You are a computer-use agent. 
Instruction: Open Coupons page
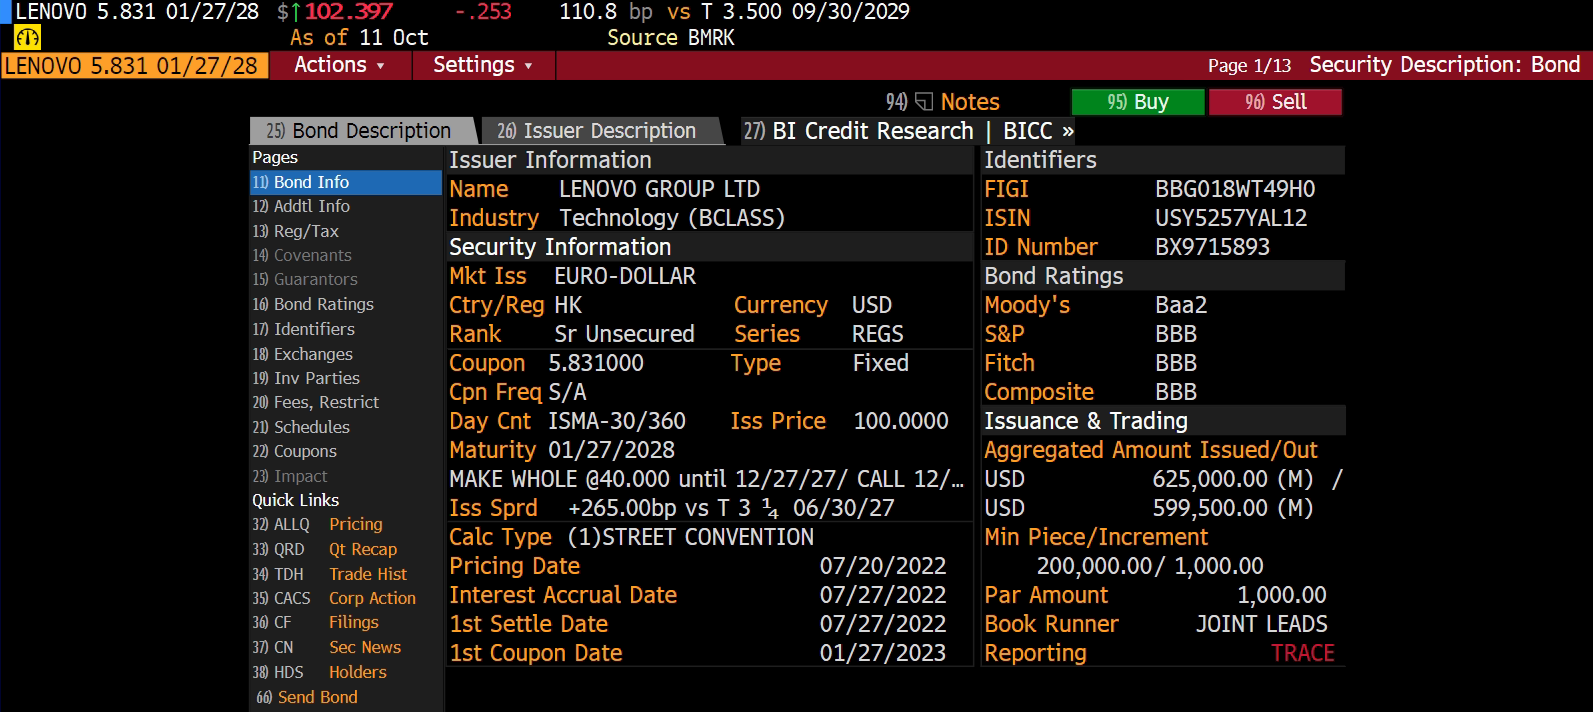(345, 451)
